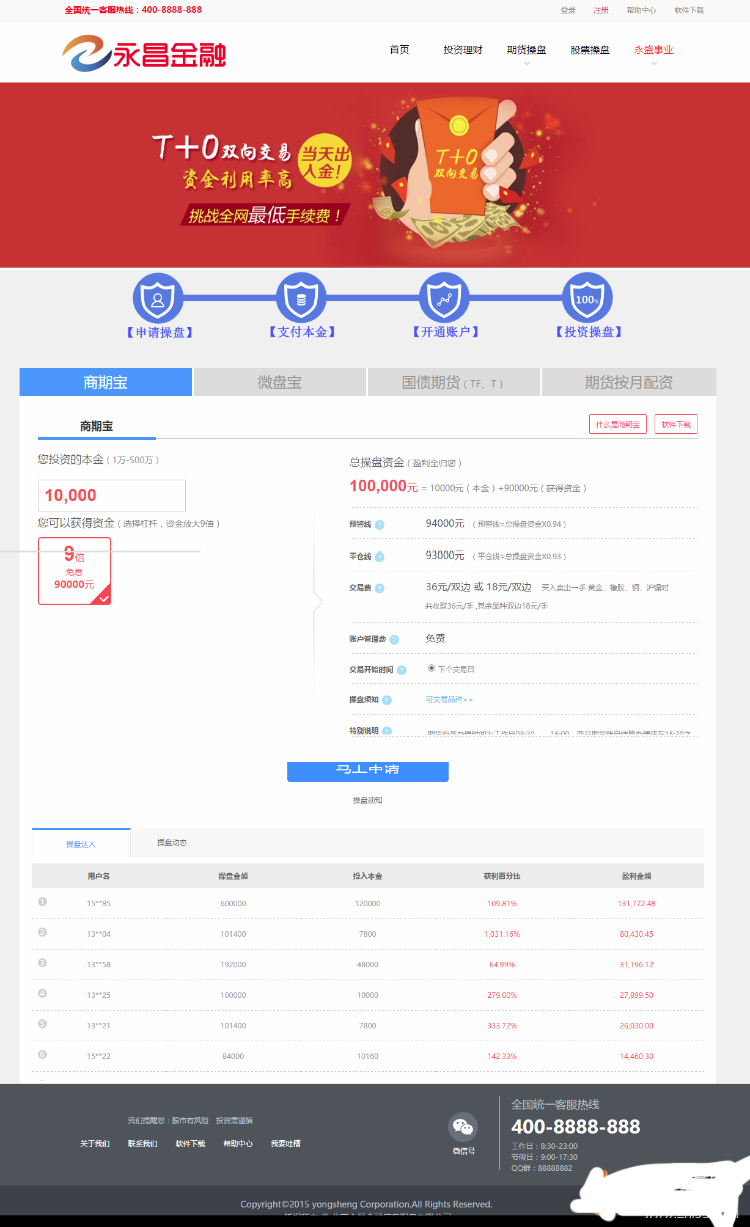Image resolution: width=750 pixels, height=1227 pixels.
Task: Click rank 2 badge in 操盘达人 table
Action: [43, 933]
